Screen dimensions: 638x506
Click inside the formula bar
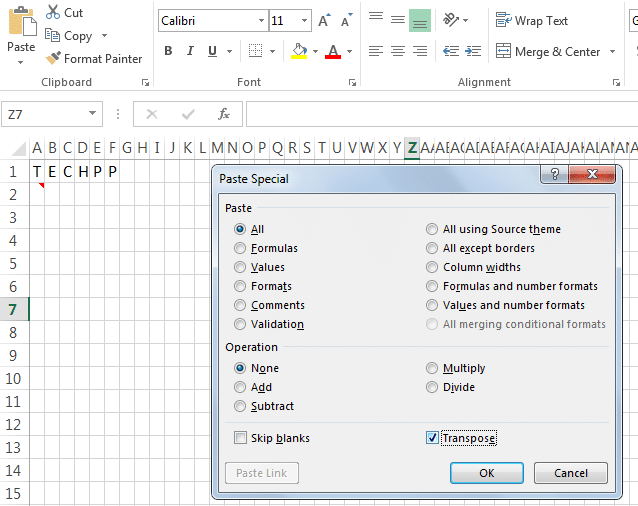pyautogui.click(x=442, y=114)
